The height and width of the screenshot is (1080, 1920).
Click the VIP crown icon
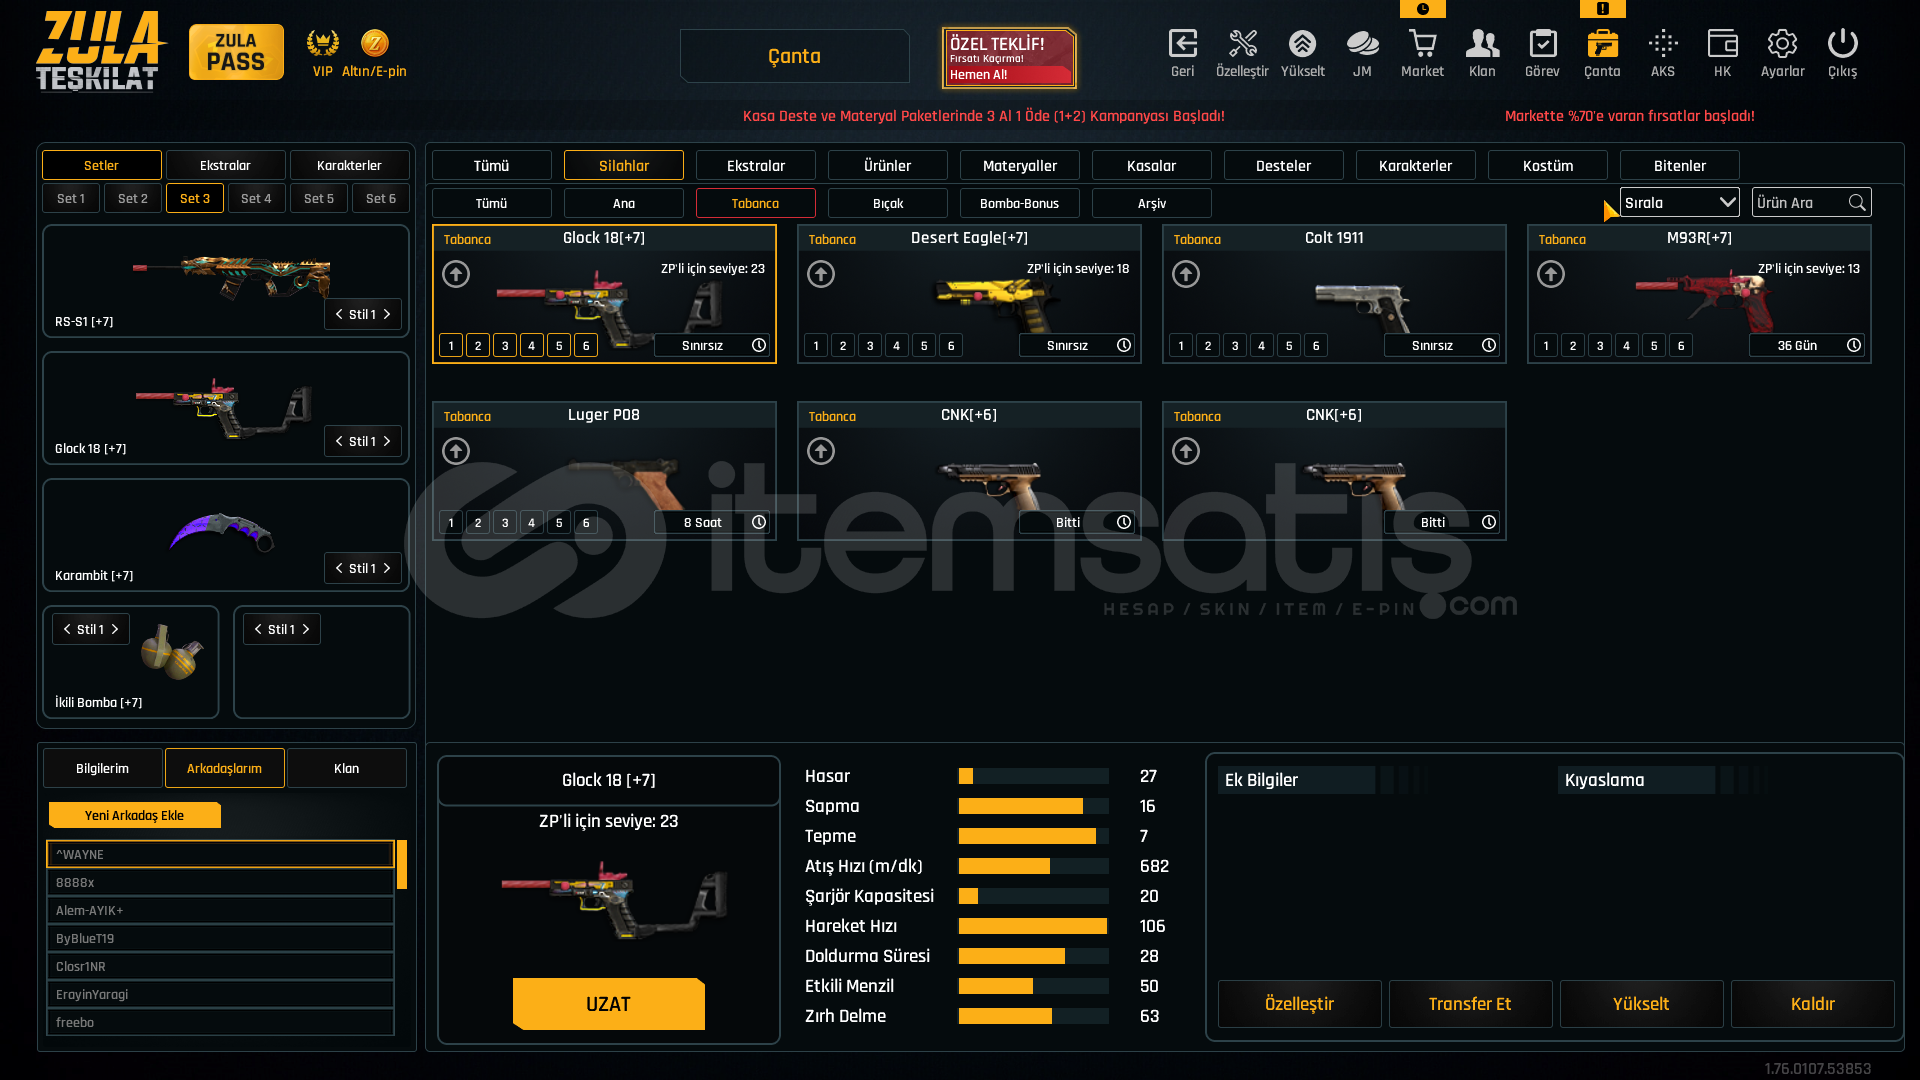(x=322, y=44)
